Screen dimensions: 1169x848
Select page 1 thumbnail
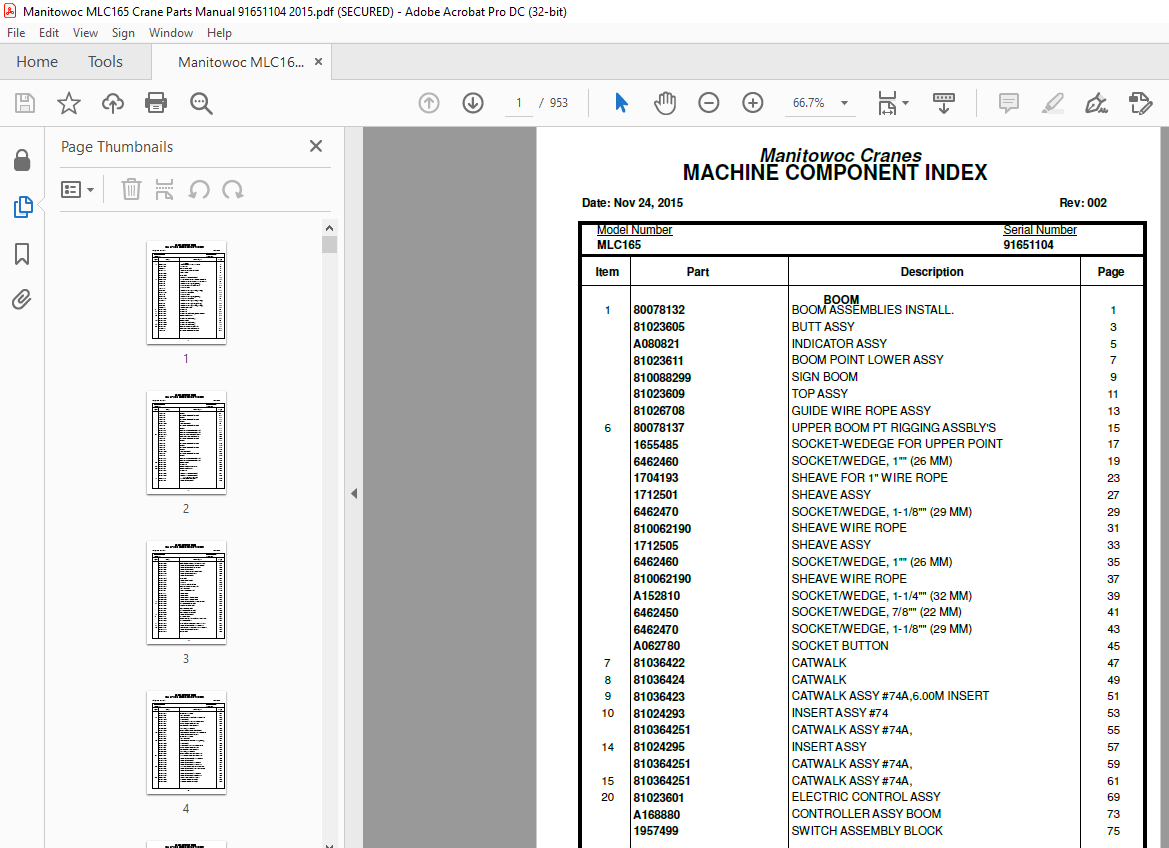tap(186, 292)
